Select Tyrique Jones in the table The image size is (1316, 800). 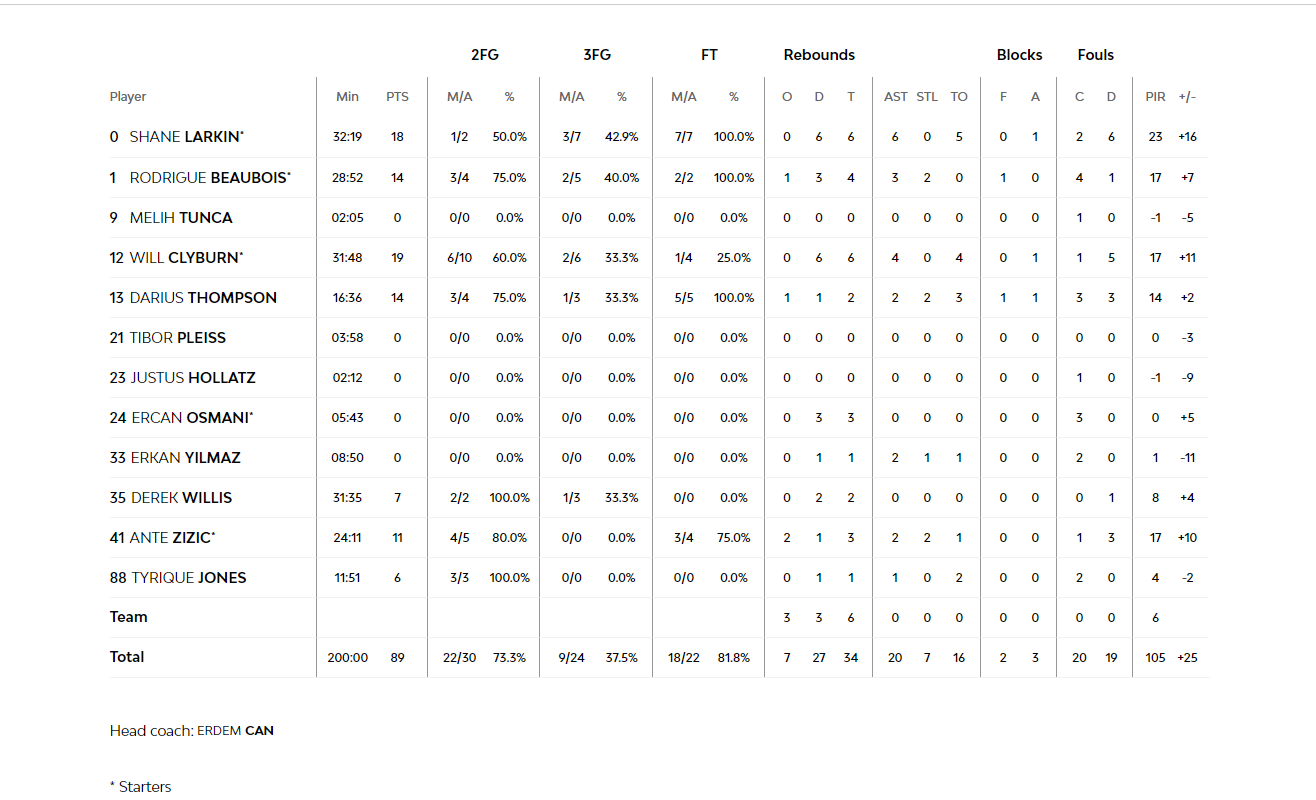tap(188, 577)
